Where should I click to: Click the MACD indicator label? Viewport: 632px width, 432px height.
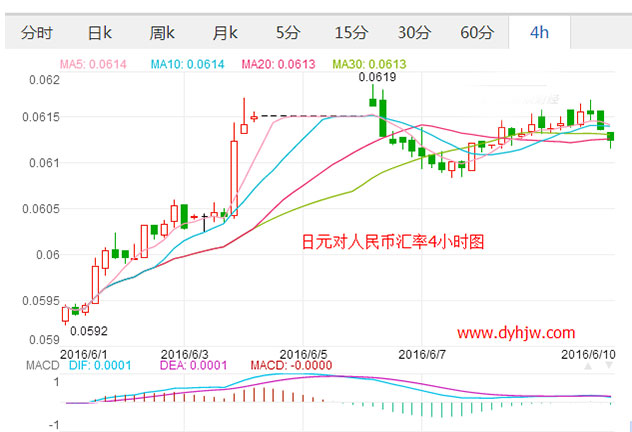43,366
